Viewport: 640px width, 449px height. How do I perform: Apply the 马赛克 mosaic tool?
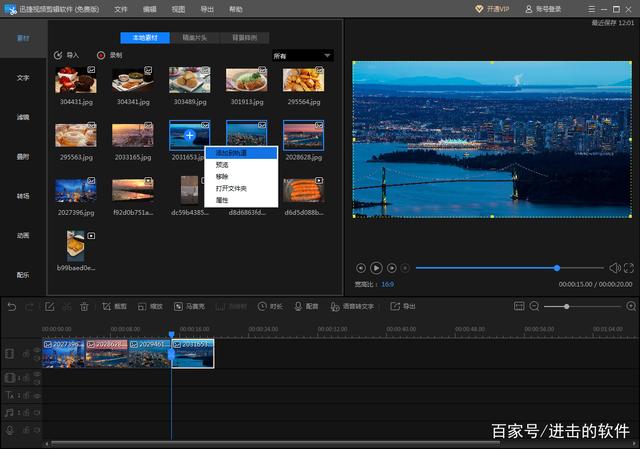coord(189,307)
